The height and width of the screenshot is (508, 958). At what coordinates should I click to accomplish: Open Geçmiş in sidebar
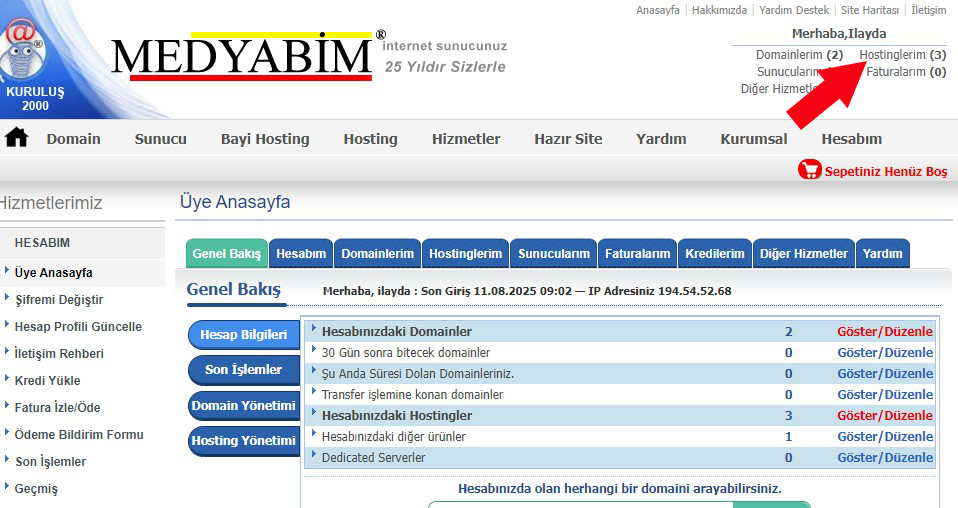[36, 488]
